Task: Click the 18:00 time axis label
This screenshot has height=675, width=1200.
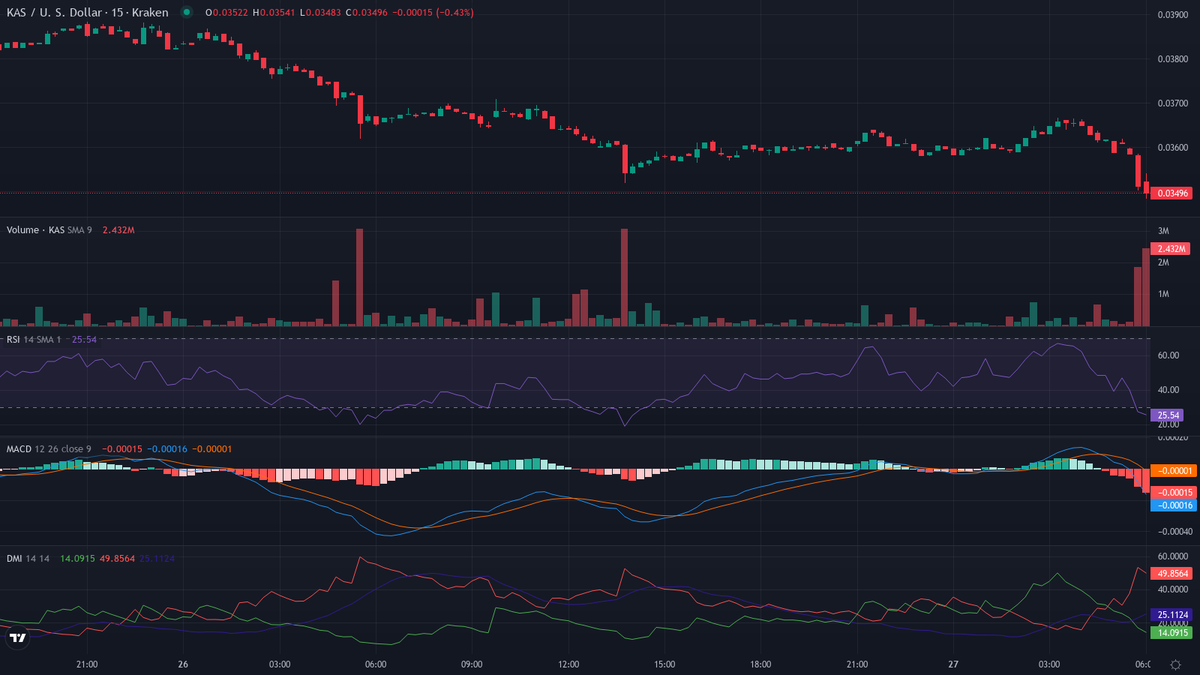Action: point(760,664)
